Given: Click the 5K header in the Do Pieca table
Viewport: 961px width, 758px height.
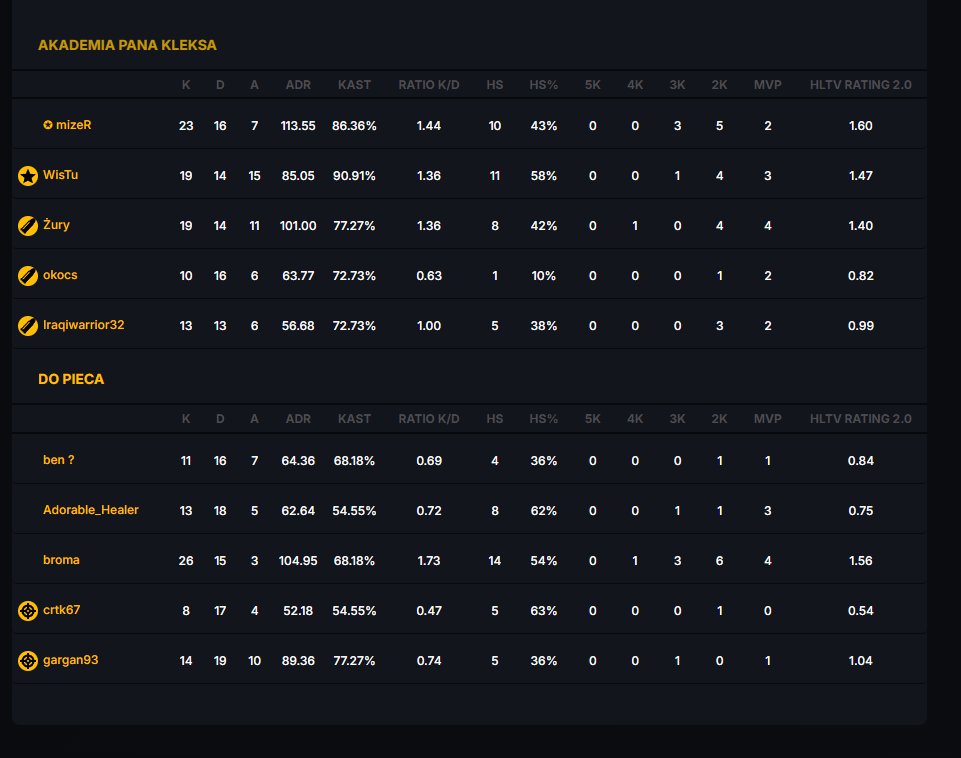Looking at the screenshot, I should pos(593,419).
